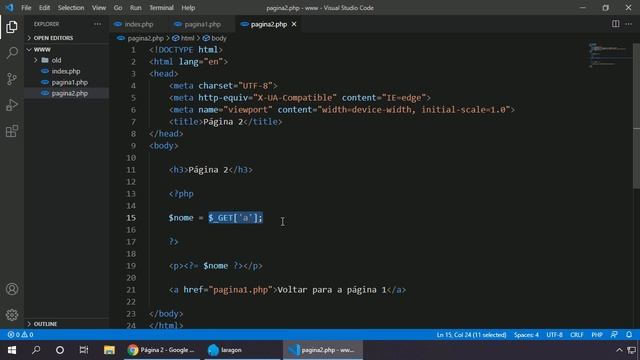The height and width of the screenshot is (360, 640).
Task: Open the Terminal menu
Action: point(161,8)
